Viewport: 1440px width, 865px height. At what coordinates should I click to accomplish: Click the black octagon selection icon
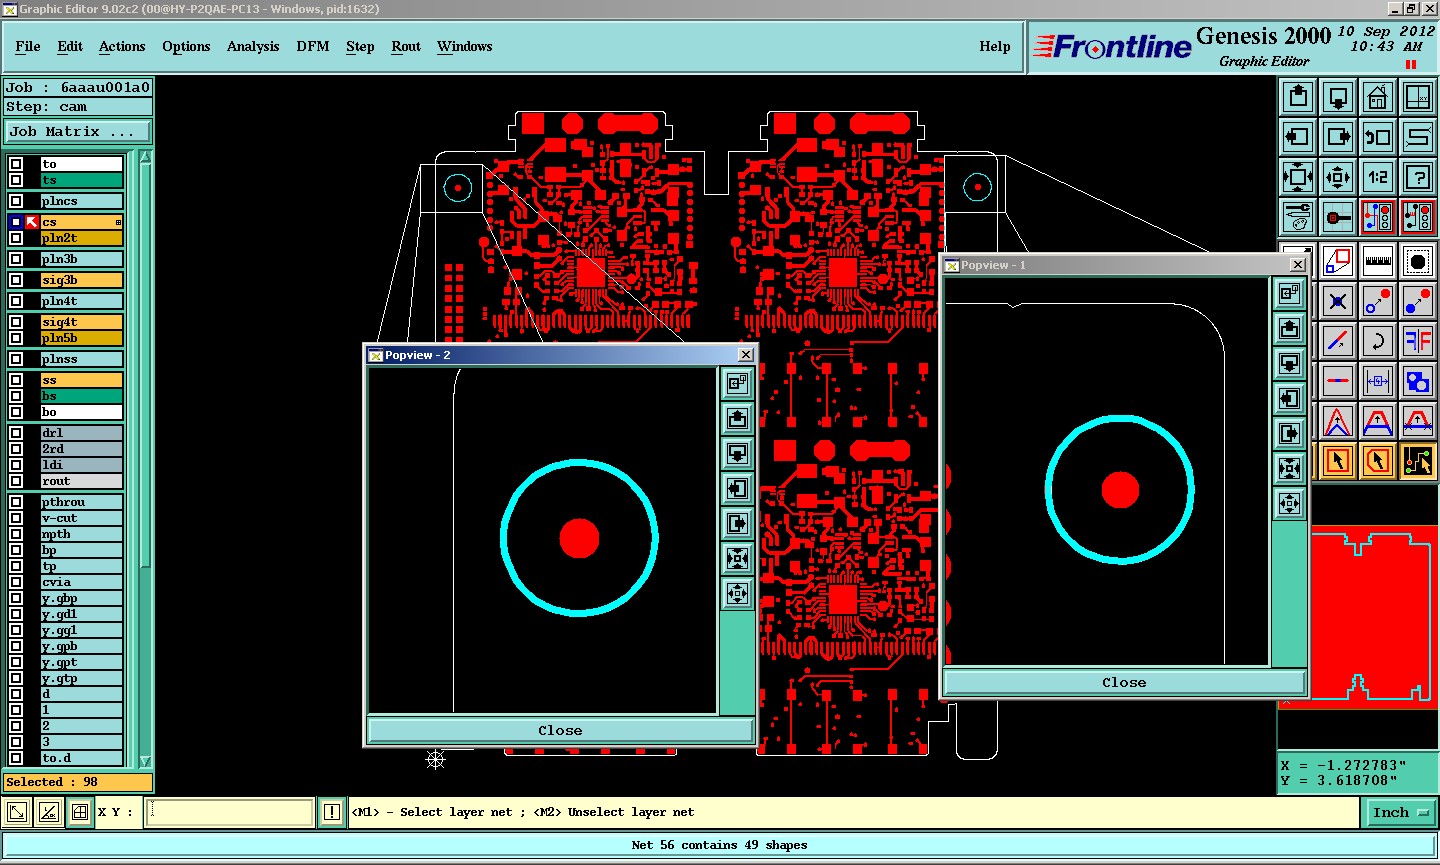[1418, 261]
